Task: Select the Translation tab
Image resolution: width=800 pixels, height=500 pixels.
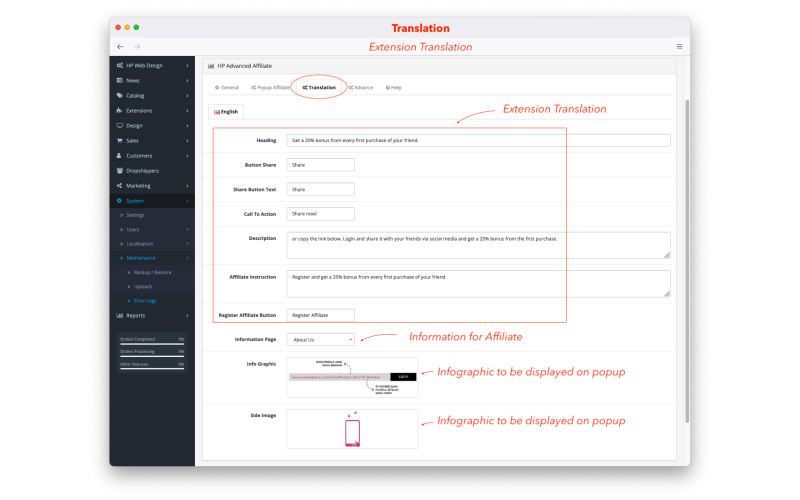Action: click(x=319, y=88)
